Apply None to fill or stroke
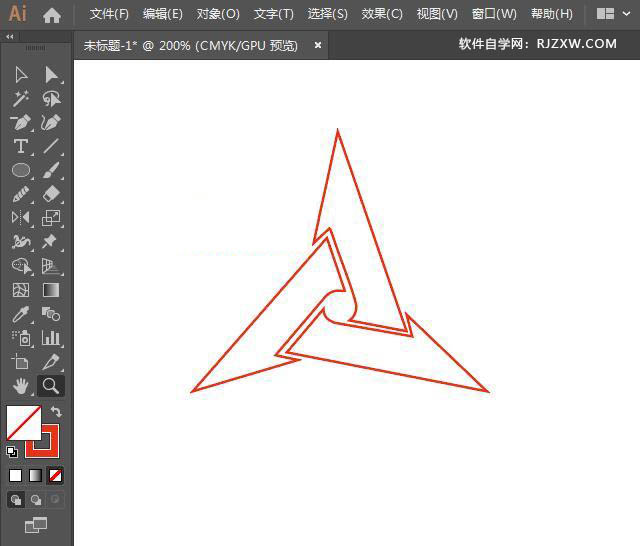The height and width of the screenshot is (546, 640). tap(56, 475)
